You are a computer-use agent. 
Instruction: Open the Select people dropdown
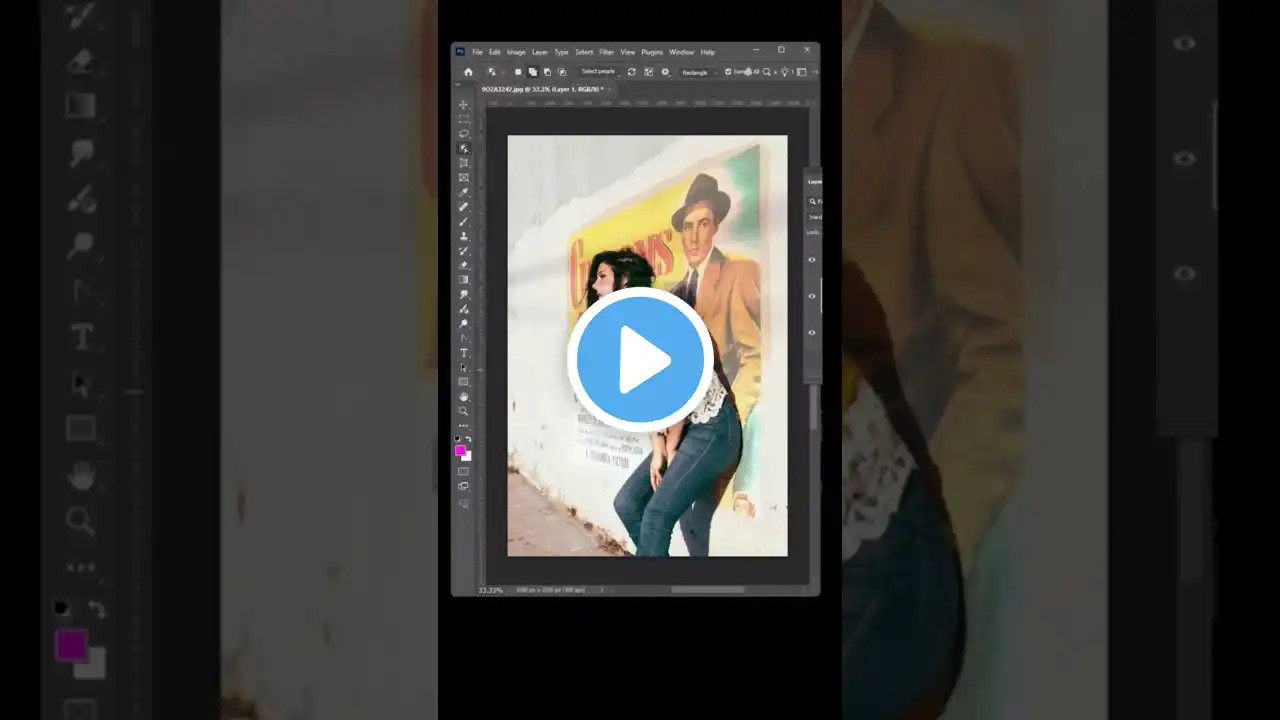[x=599, y=72]
